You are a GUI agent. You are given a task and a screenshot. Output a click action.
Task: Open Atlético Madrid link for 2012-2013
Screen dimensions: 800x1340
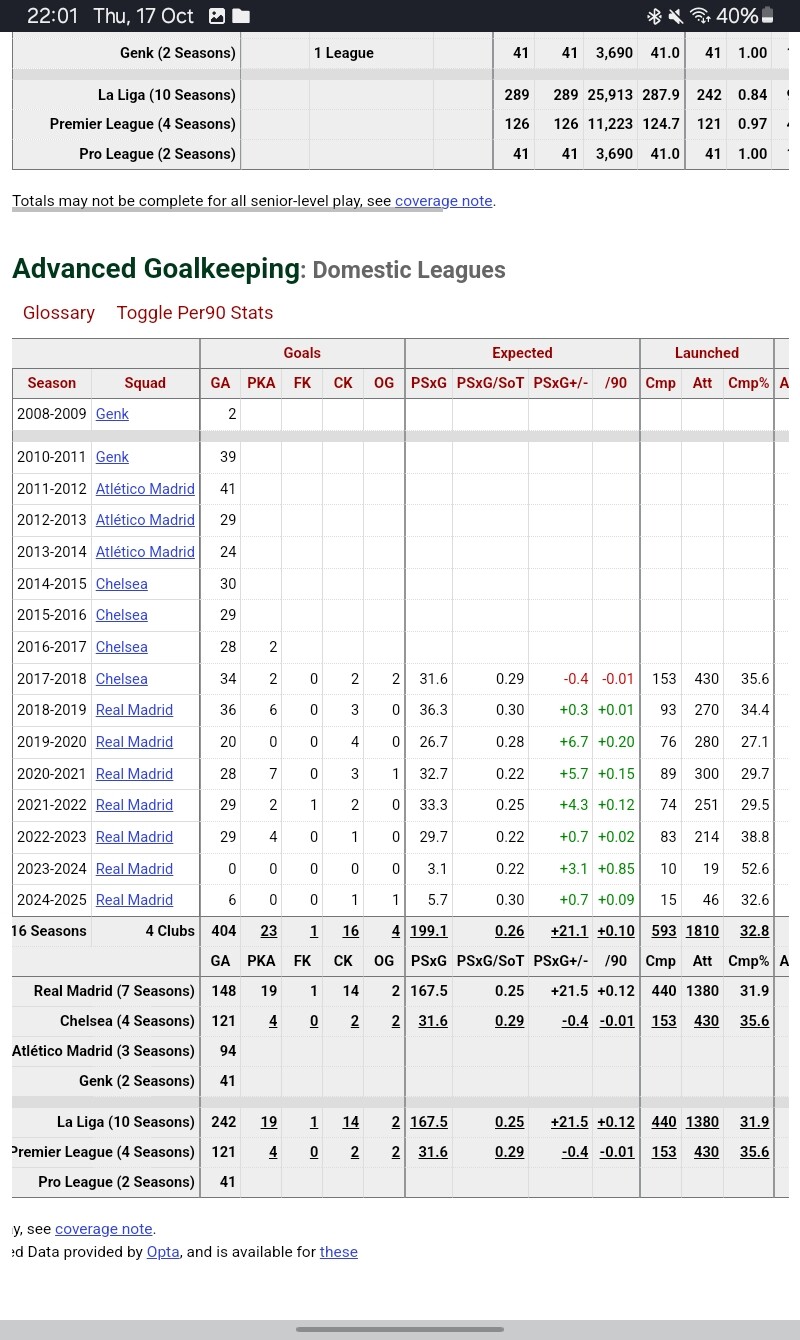tap(145, 520)
